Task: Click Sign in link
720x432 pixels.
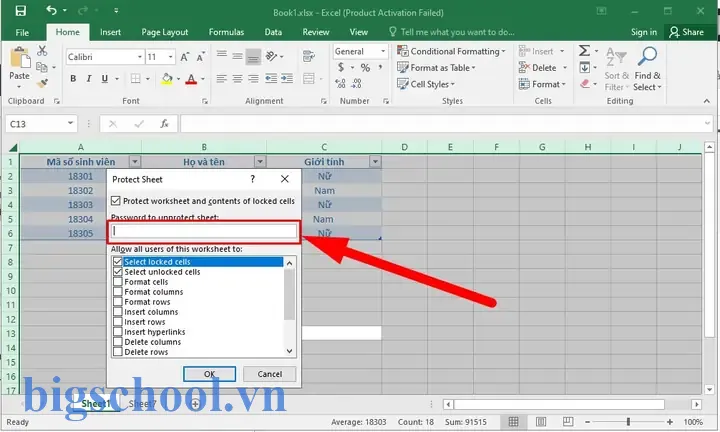Action: pos(643,32)
